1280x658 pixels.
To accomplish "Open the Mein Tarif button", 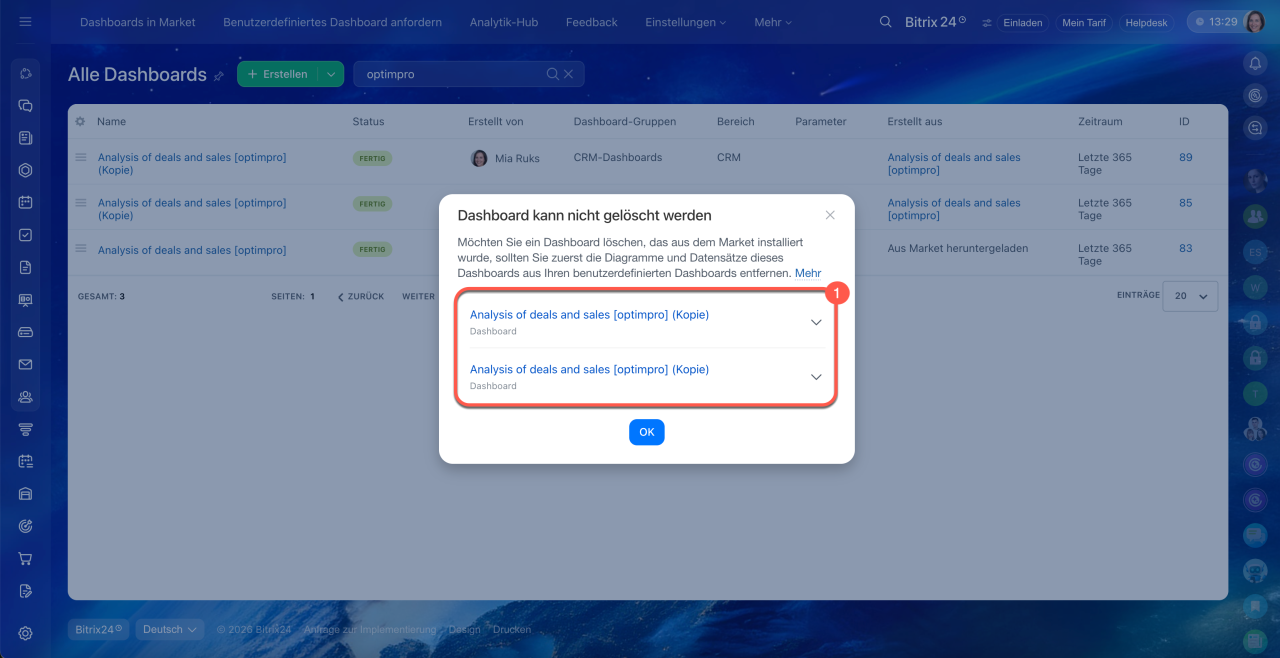I will (x=1084, y=22).
